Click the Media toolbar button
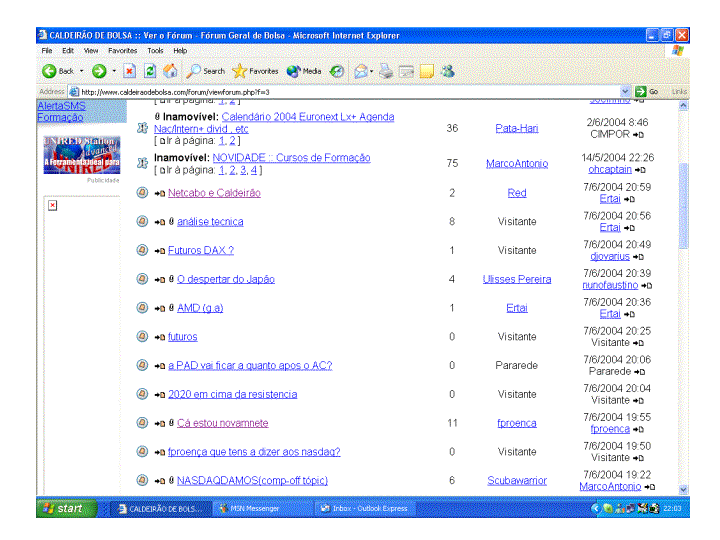This screenshot has width=720, height=540. click(304, 71)
